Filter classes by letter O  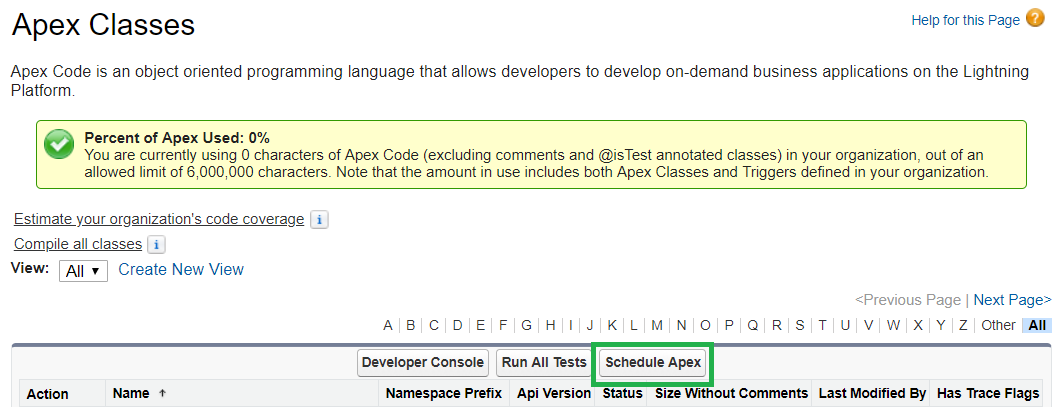(705, 326)
